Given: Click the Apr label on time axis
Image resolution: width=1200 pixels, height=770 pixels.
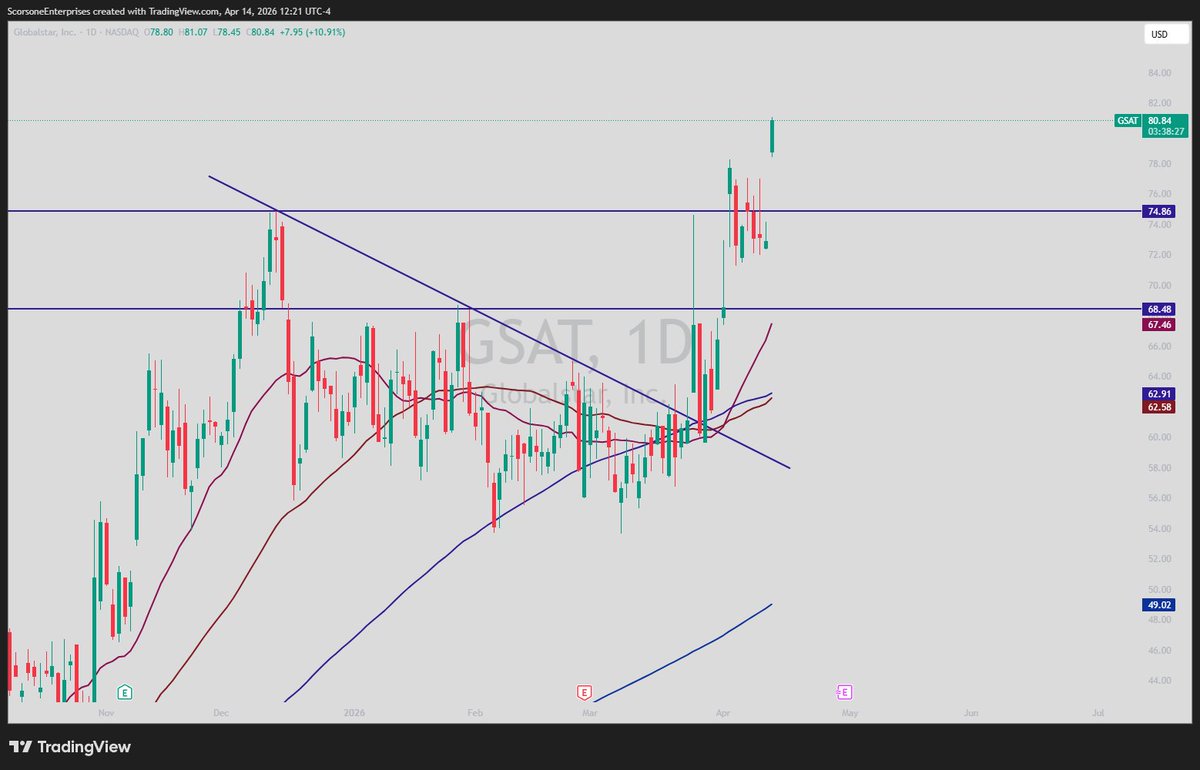Looking at the screenshot, I should [x=723, y=713].
